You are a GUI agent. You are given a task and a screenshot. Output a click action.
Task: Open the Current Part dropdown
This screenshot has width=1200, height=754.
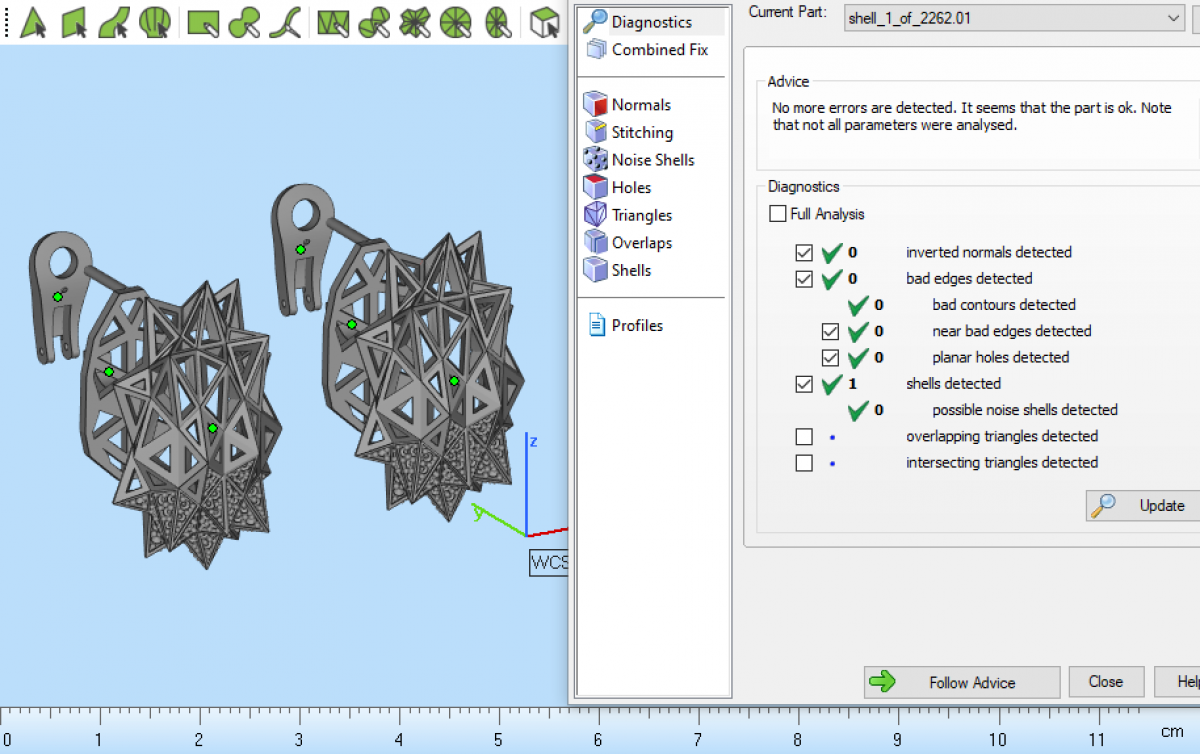[x=1173, y=17]
